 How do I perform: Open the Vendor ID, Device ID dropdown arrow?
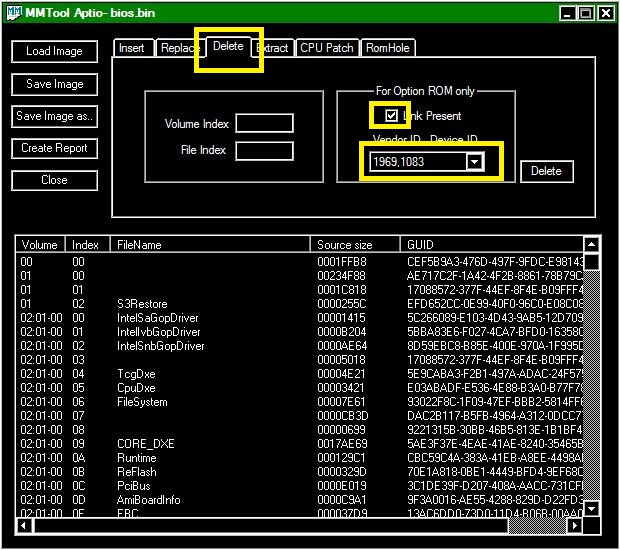474,161
